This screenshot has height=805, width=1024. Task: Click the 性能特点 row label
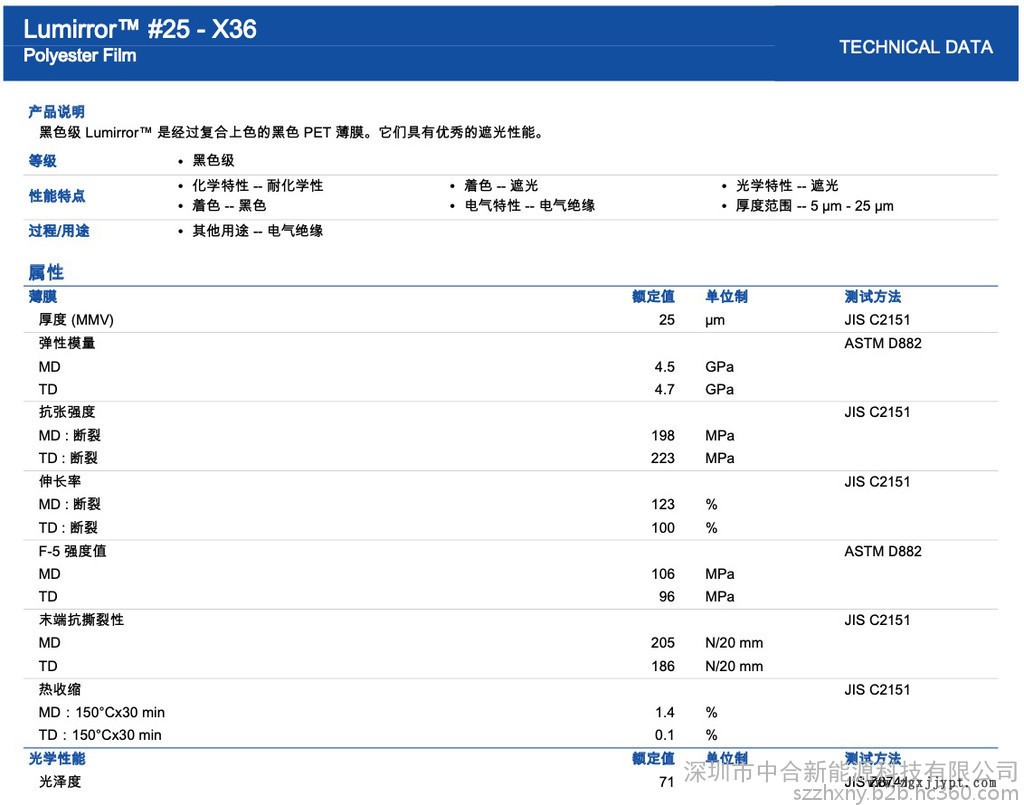click(56, 196)
